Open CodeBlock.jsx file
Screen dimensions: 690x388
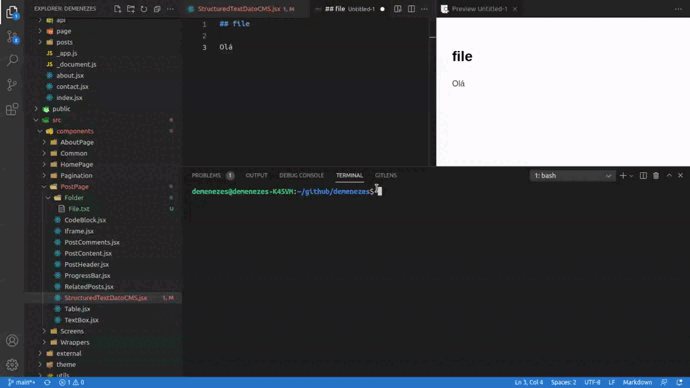click(85, 220)
